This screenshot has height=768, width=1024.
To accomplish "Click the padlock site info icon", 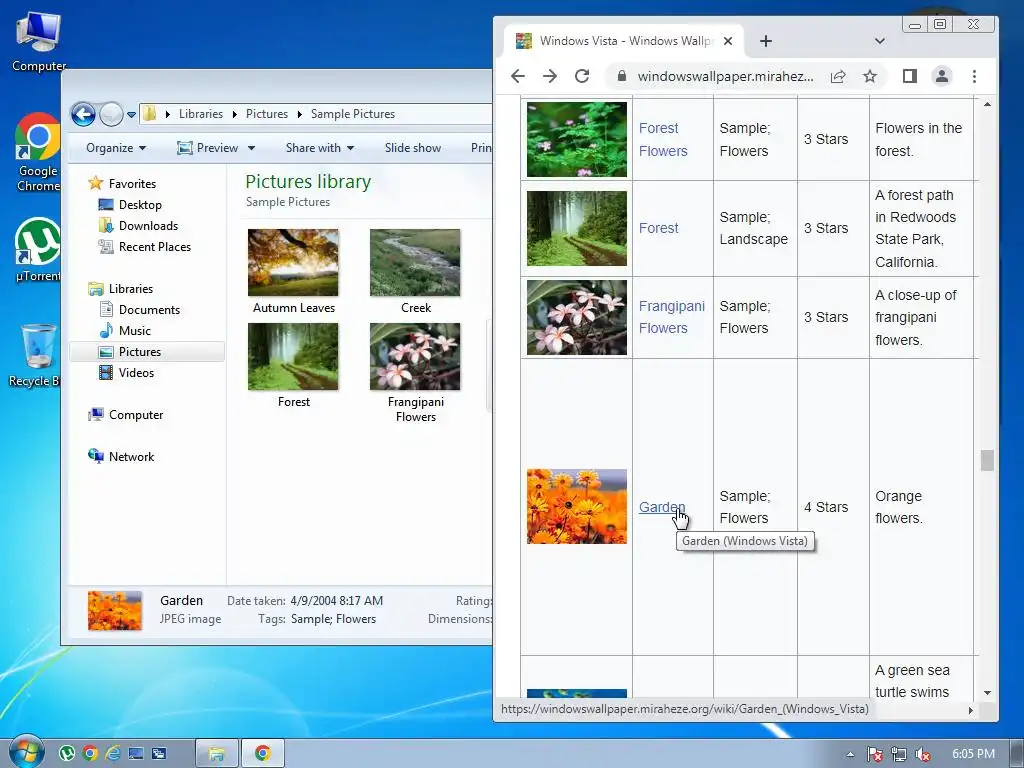I will [622, 76].
